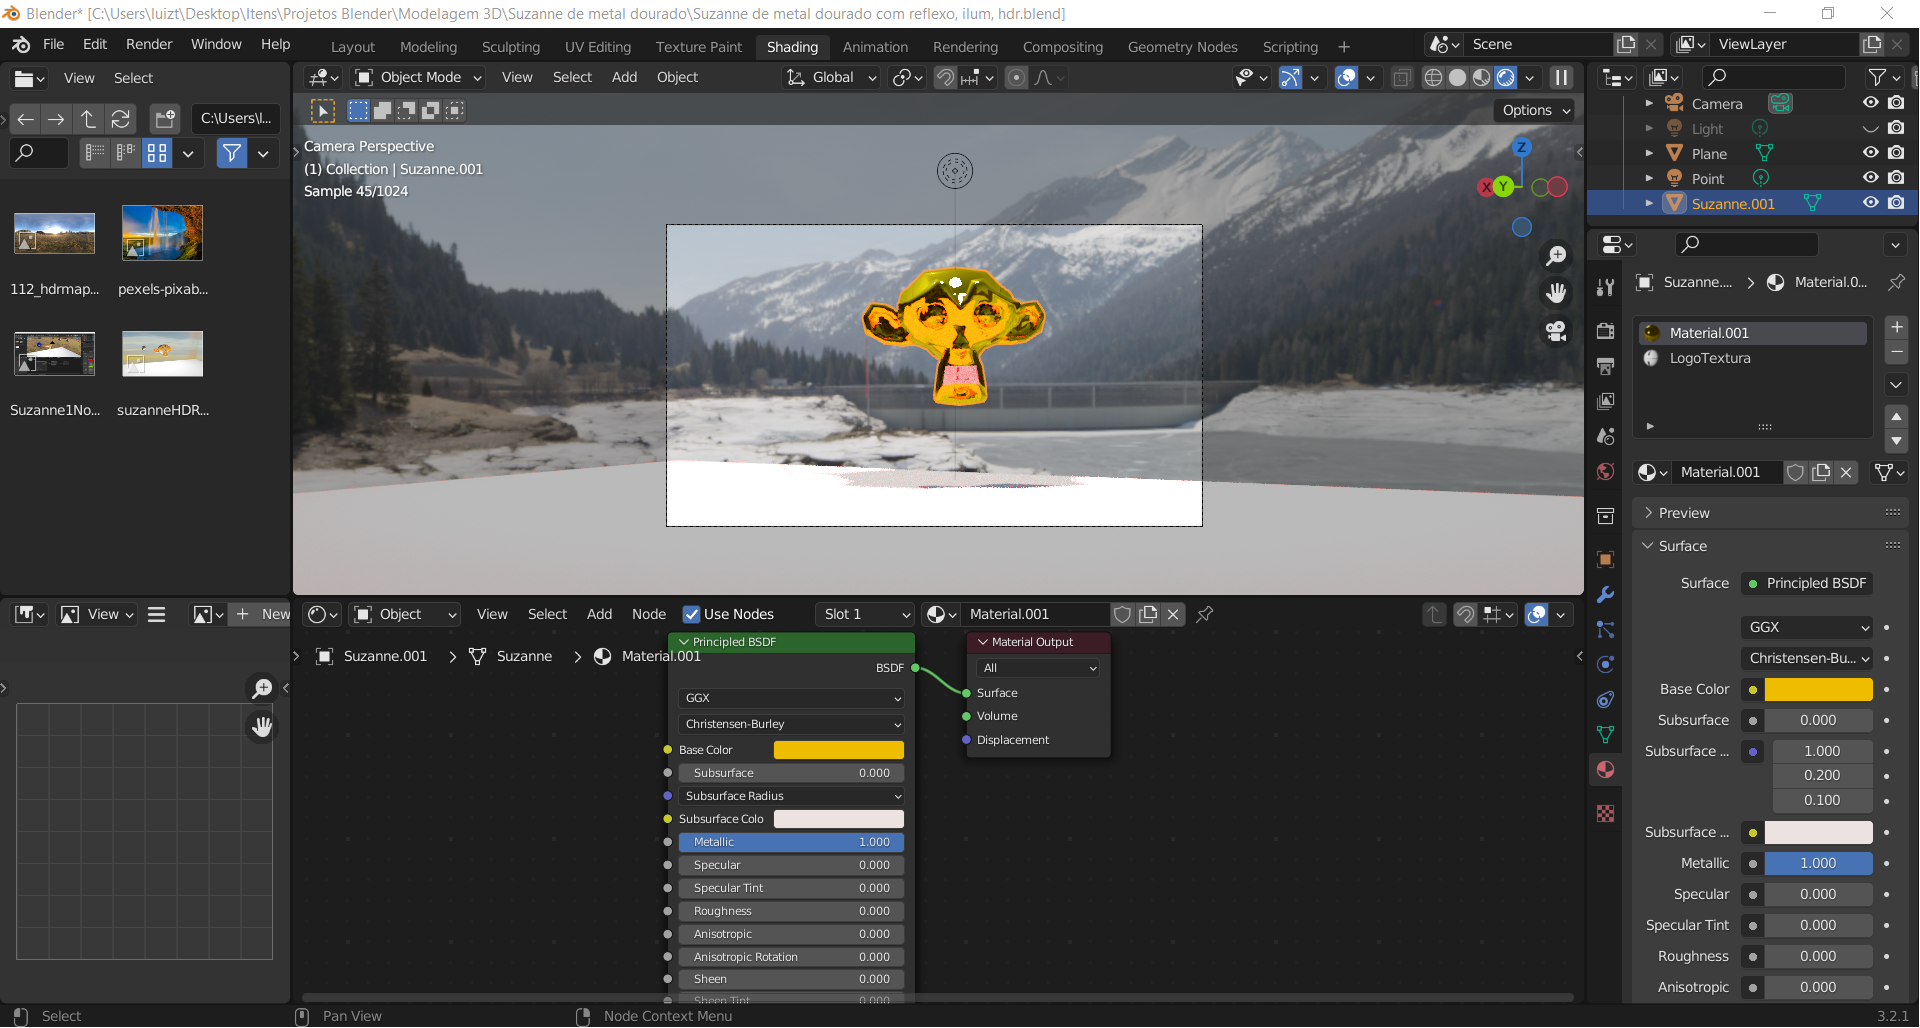Click the viewport zoom magnifier icon
Image resolution: width=1920 pixels, height=1028 pixels.
pos(1555,255)
